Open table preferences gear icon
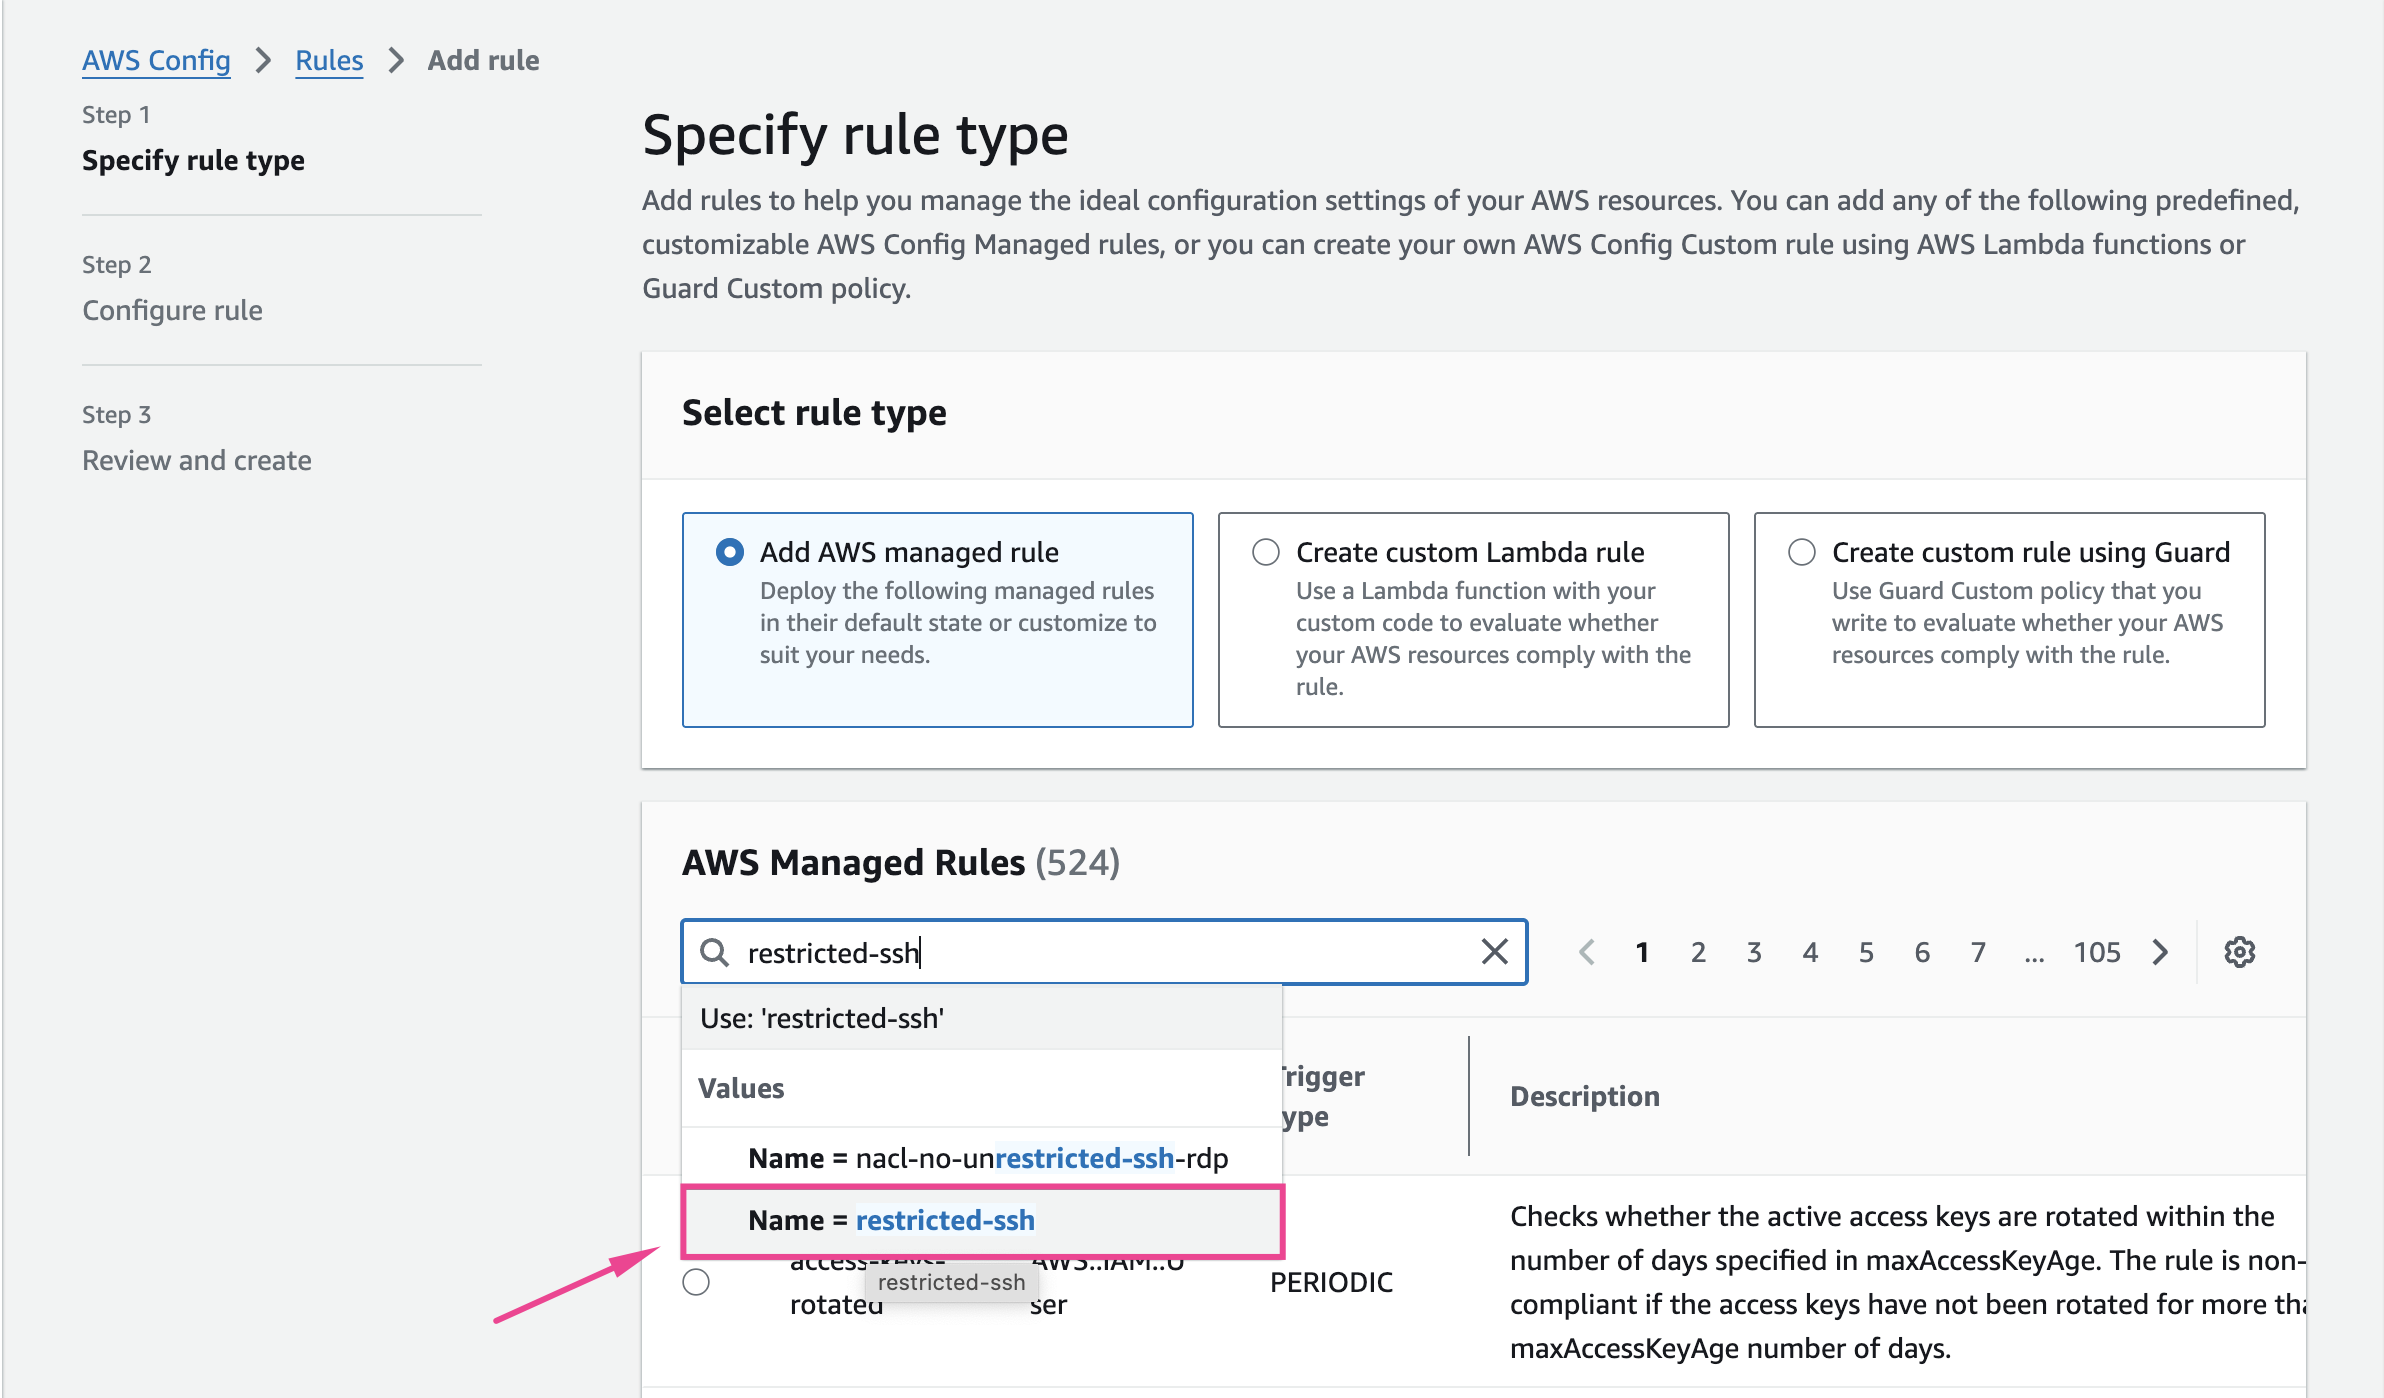Screen dimensions: 2384x1398 click(2239, 952)
